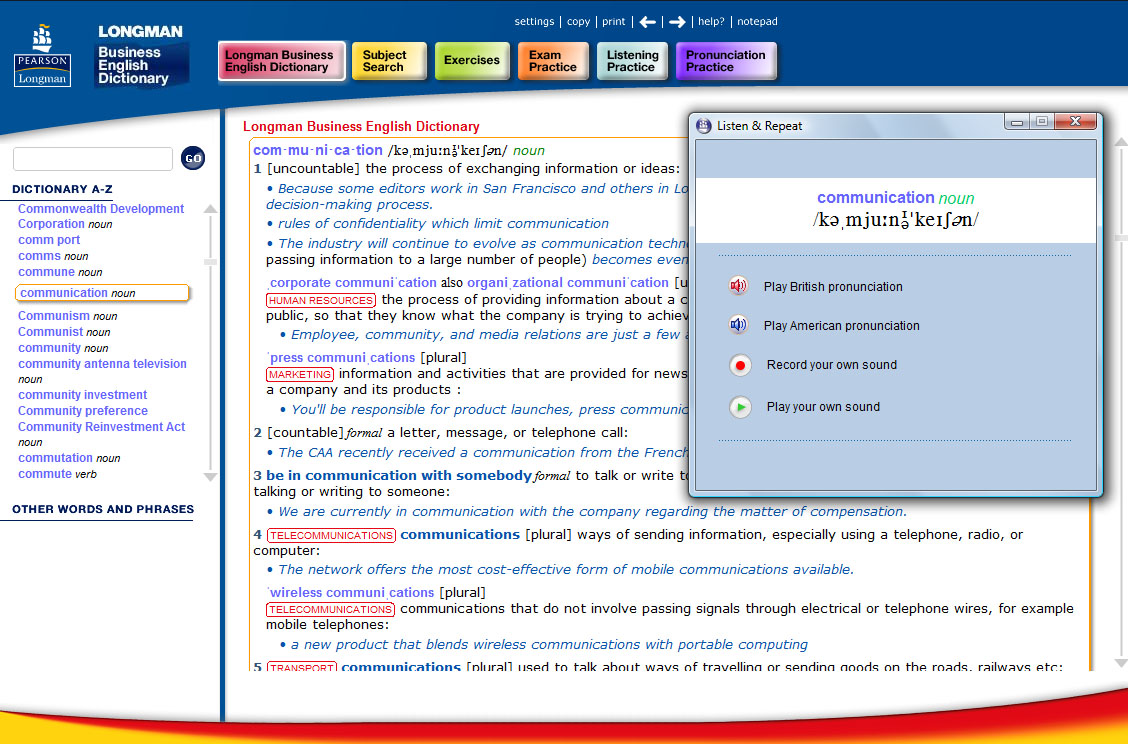The image size is (1128, 744).
Task: Go forward with right arrow
Action: tap(677, 22)
